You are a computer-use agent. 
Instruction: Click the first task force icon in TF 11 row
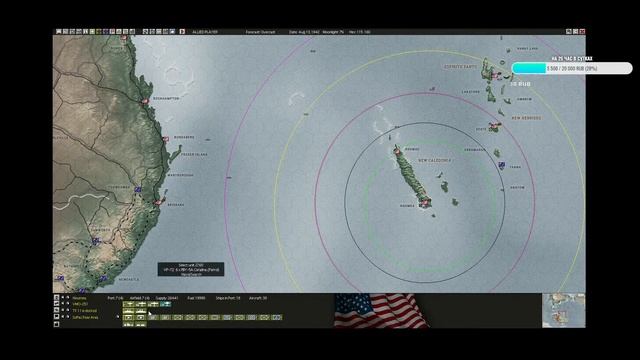(128, 311)
